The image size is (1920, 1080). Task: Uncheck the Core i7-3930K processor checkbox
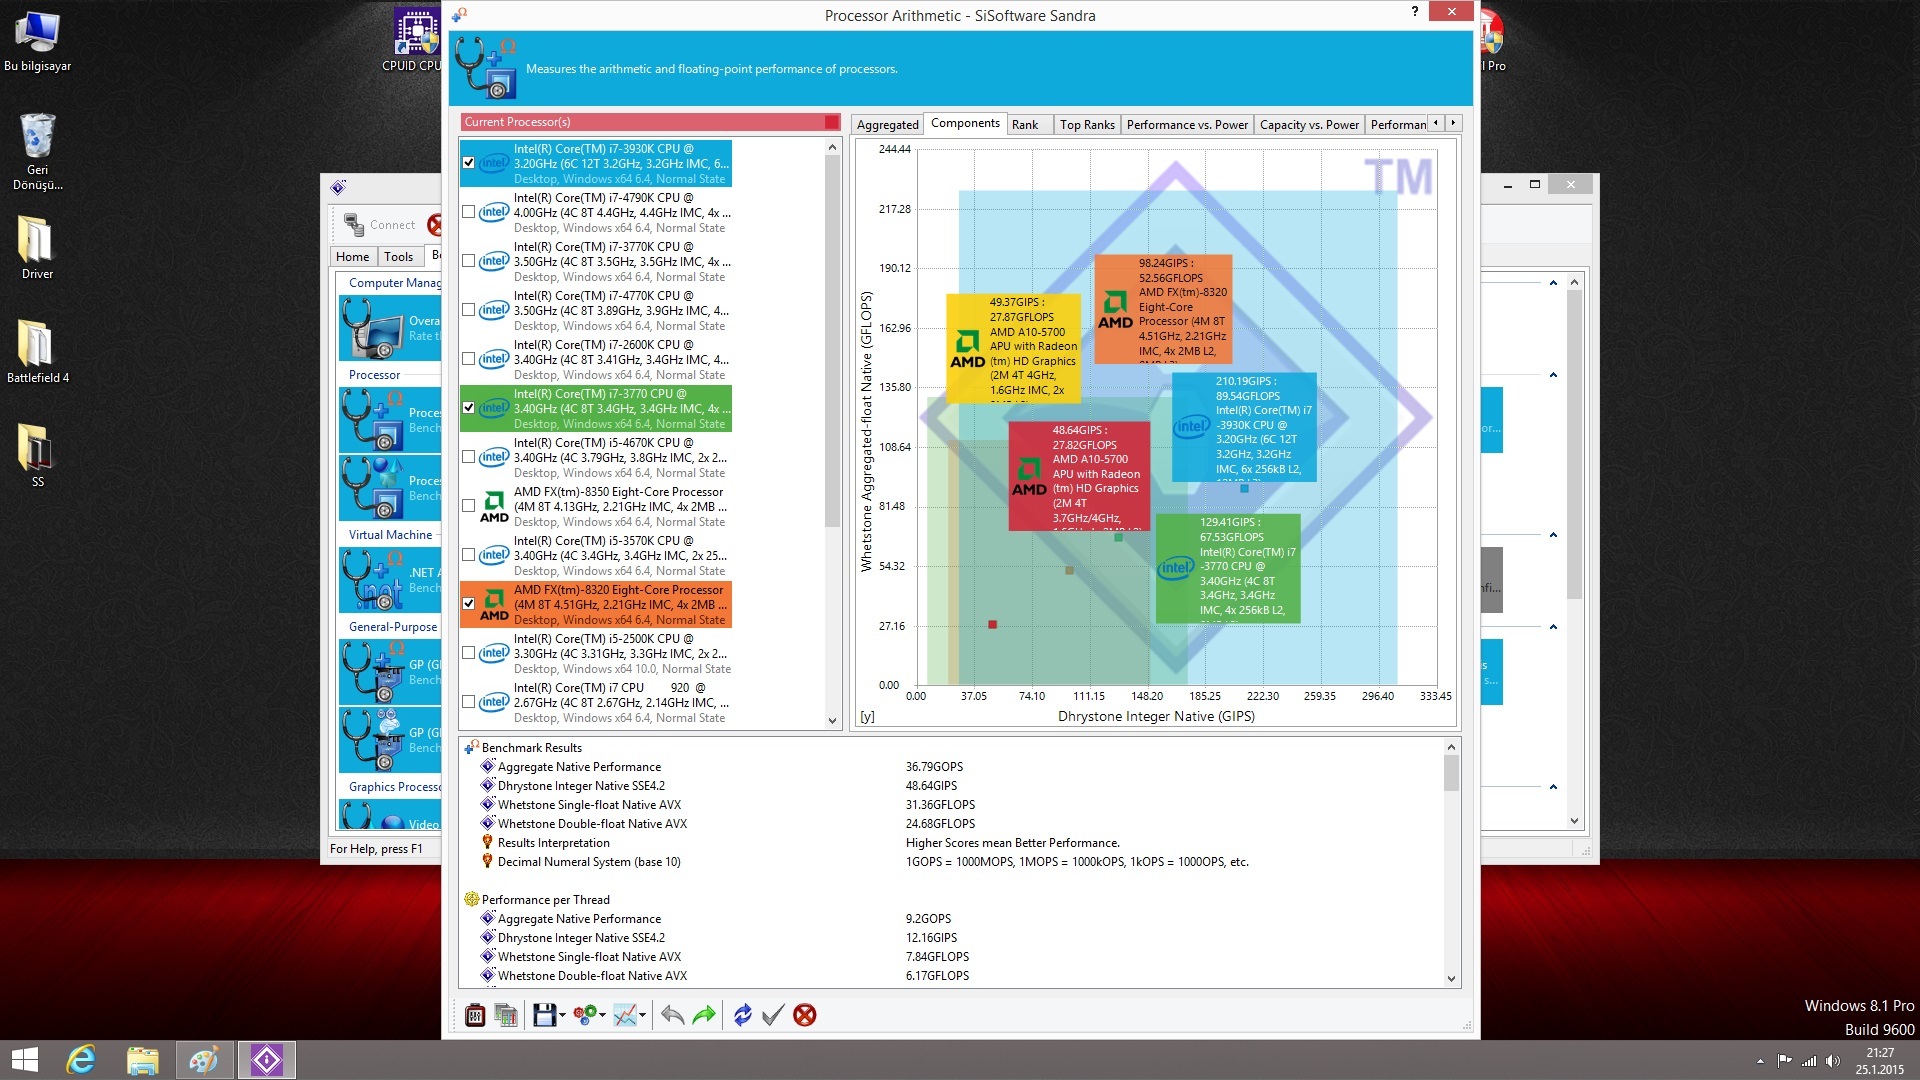pyautogui.click(x=468, y=163)
